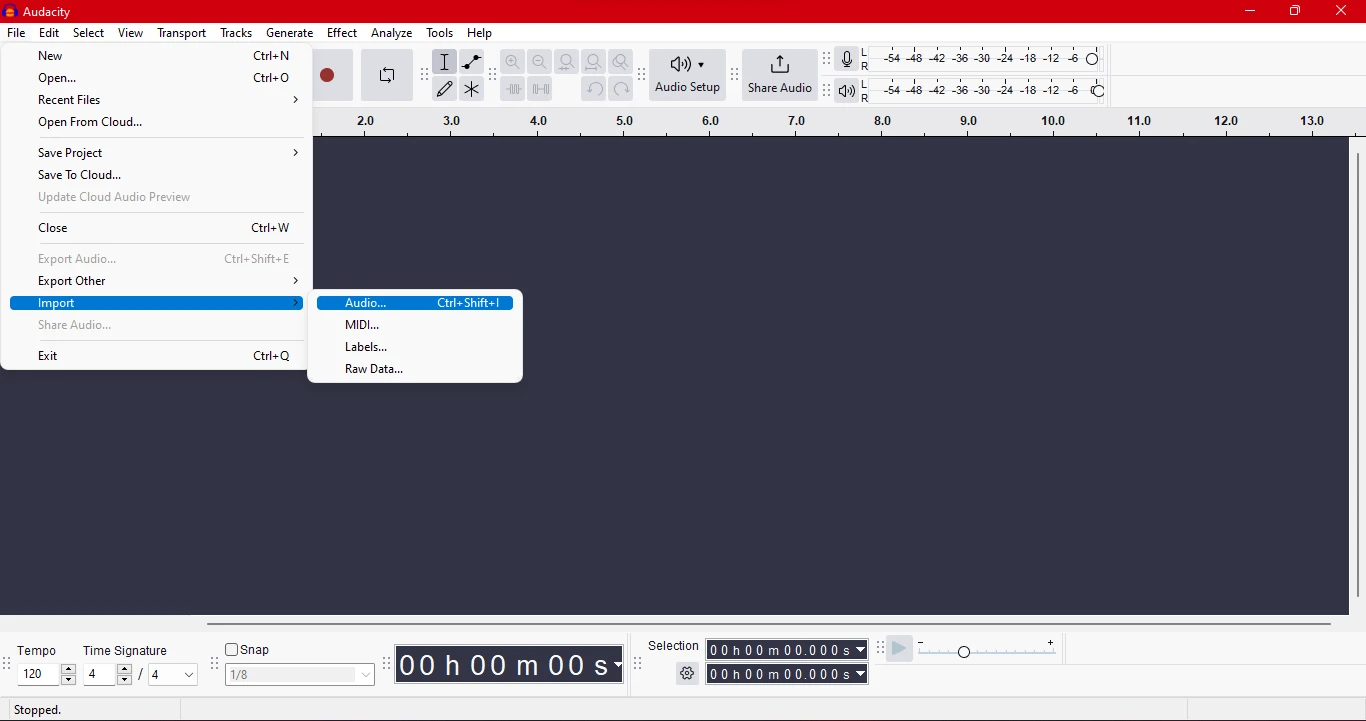
Task: Expand the Recent Files submenu
Action: click(156, 100)
